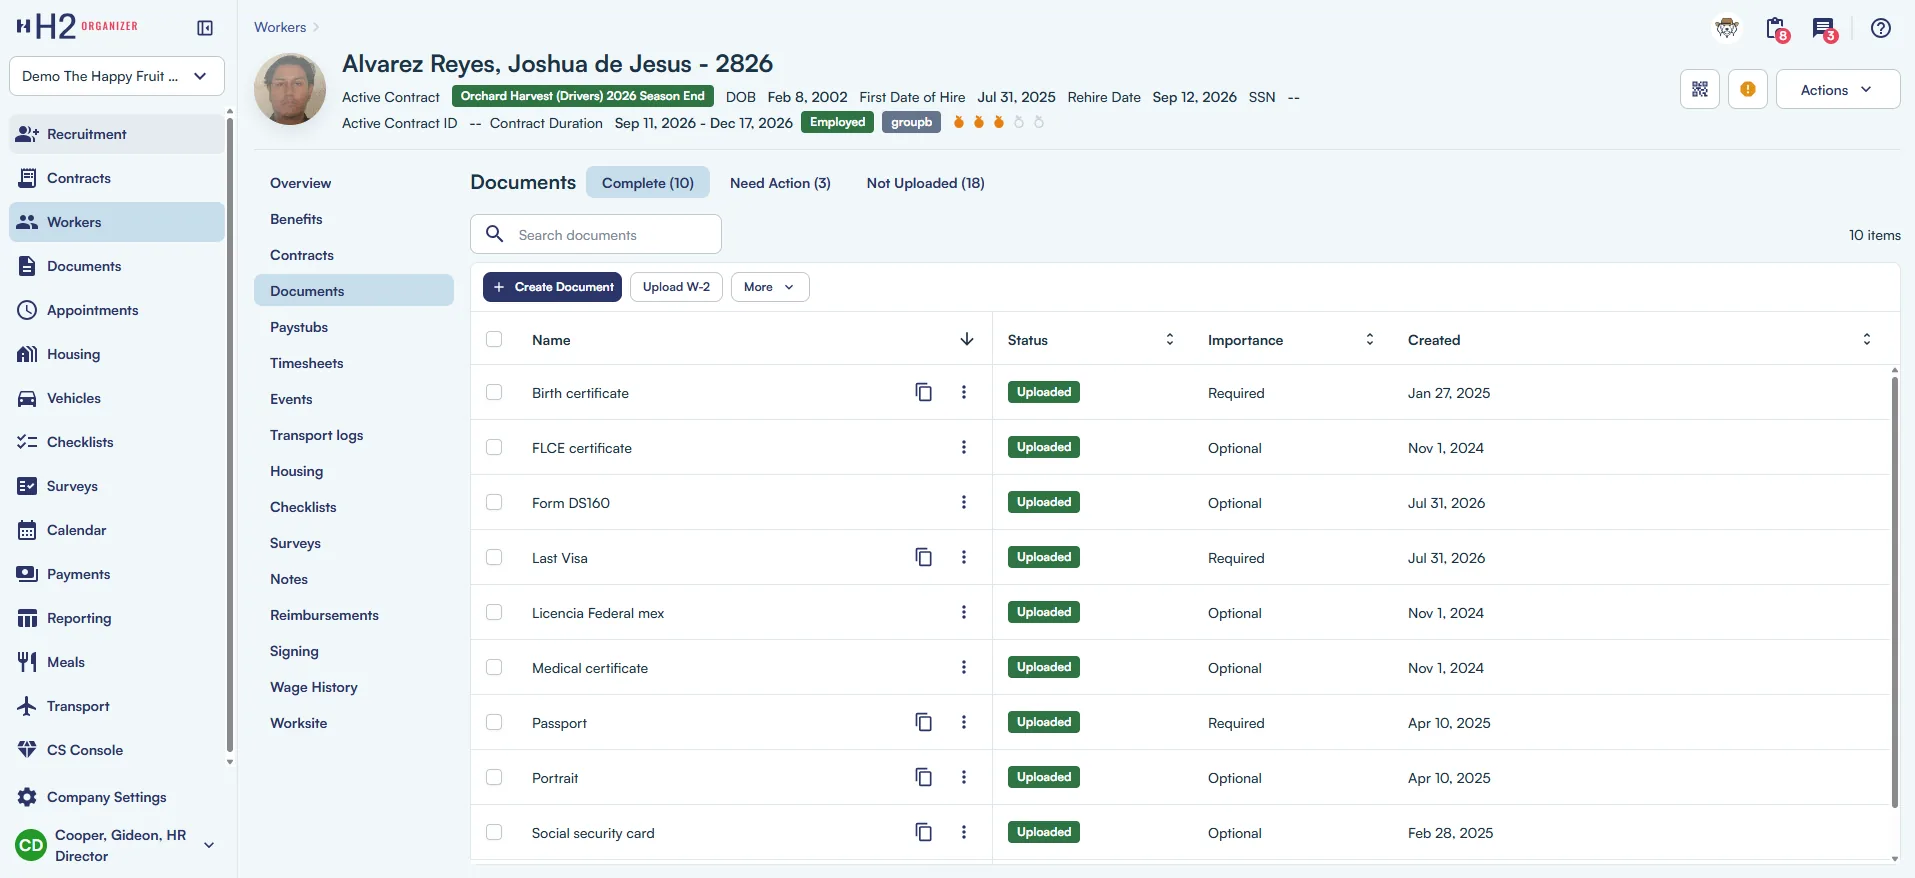Copy icon in the Portrait row

(x=923, y=777)
